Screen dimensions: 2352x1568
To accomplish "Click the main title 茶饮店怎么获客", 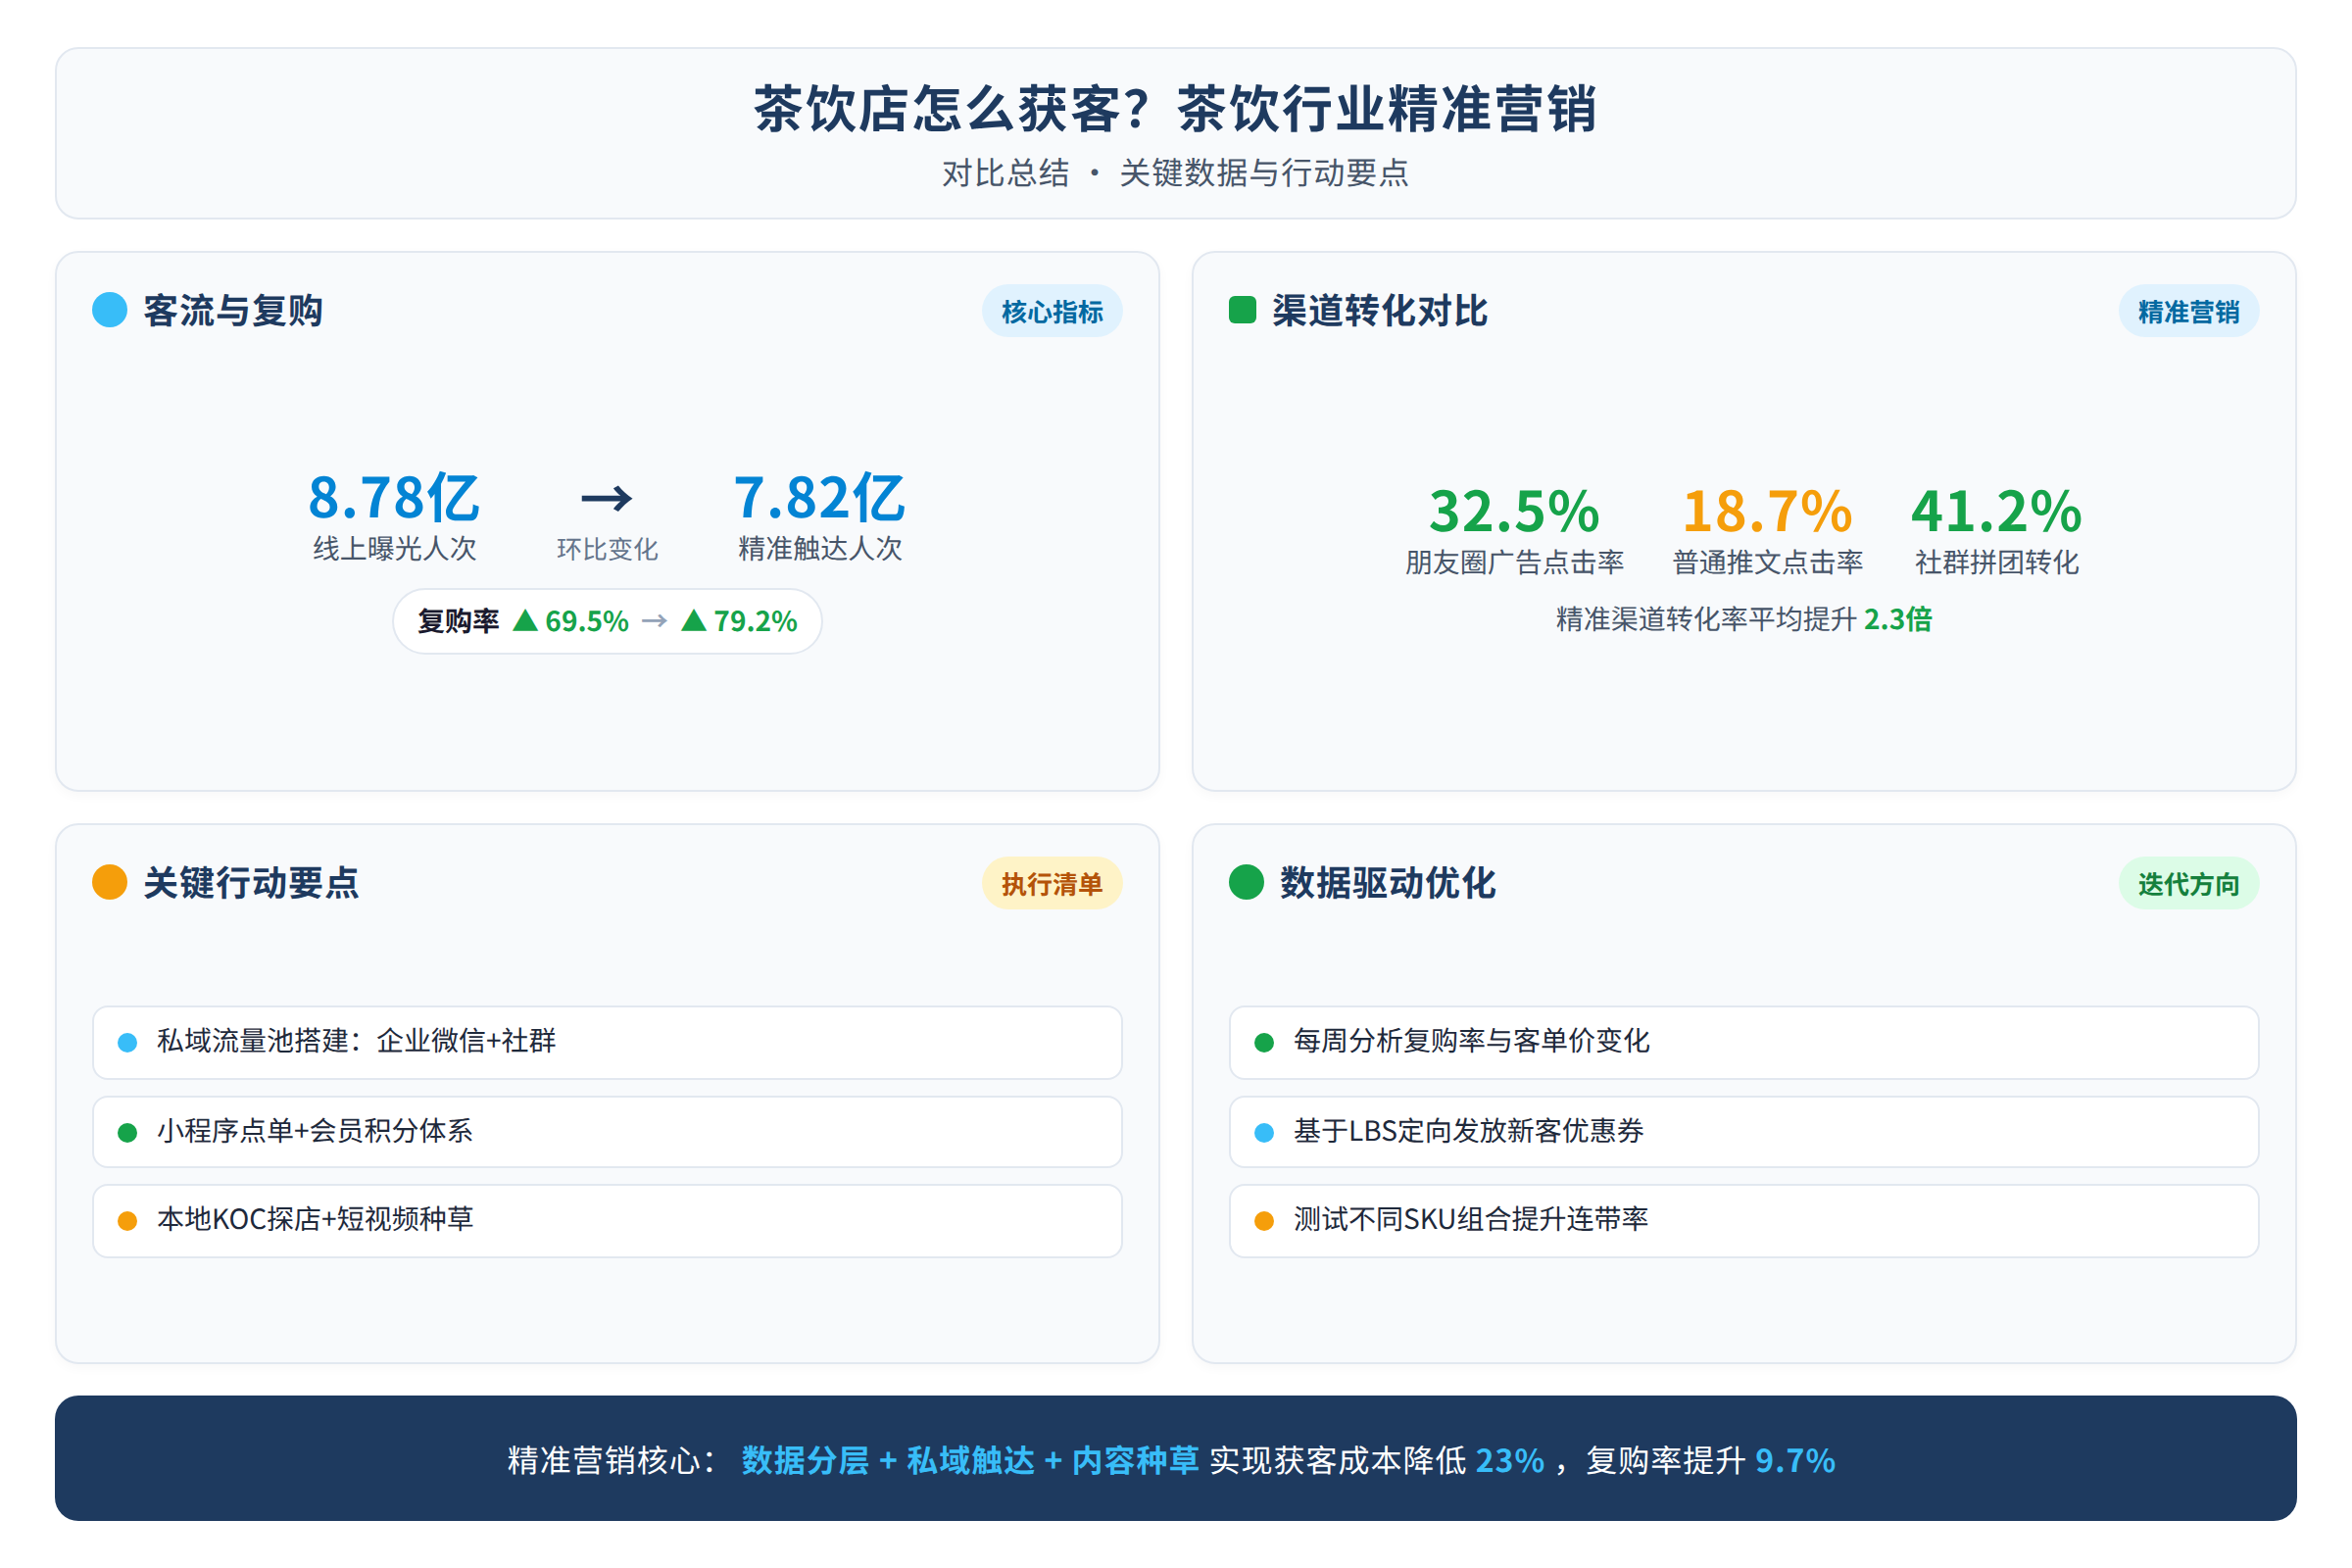I will [x=1176, y=108].
